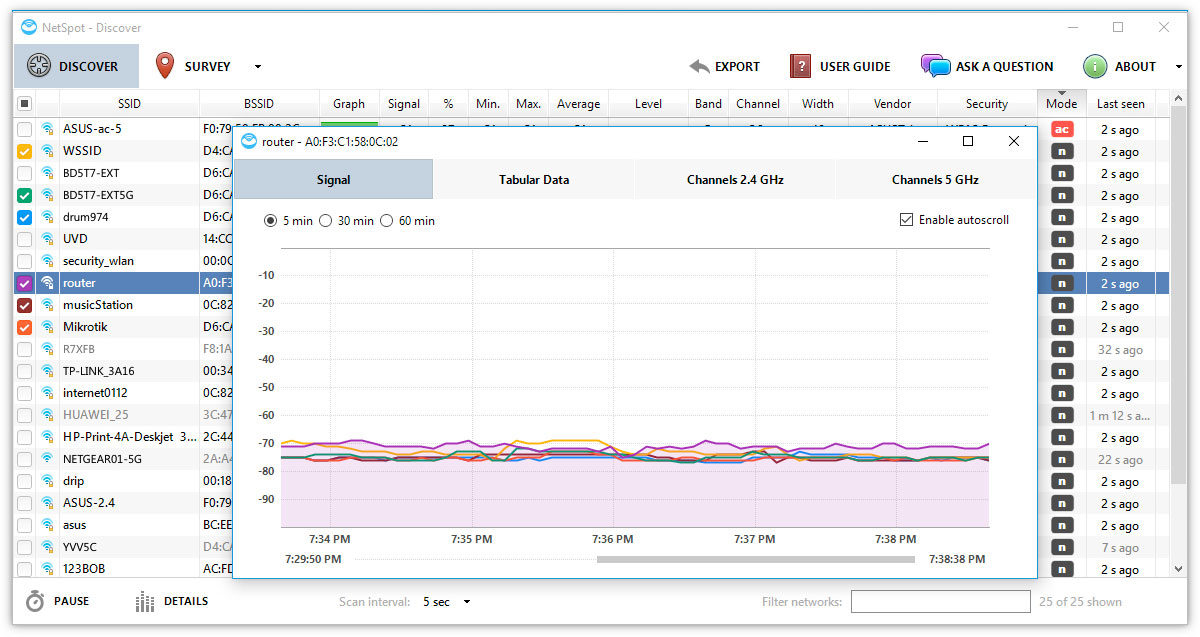
Task: Open the Channels 5 GHz tab
Action: point(935,180)
